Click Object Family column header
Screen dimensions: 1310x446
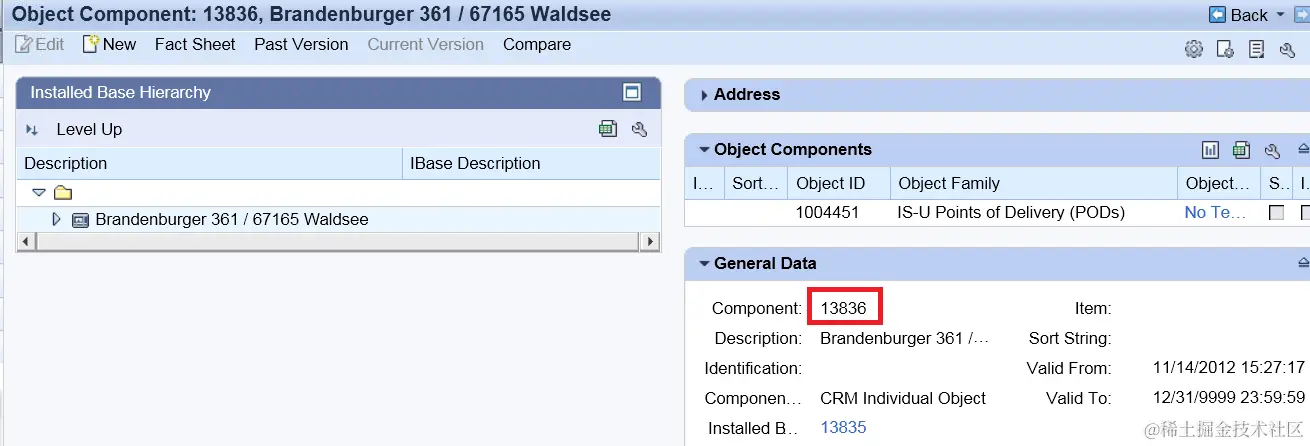tap(1034, 183)
